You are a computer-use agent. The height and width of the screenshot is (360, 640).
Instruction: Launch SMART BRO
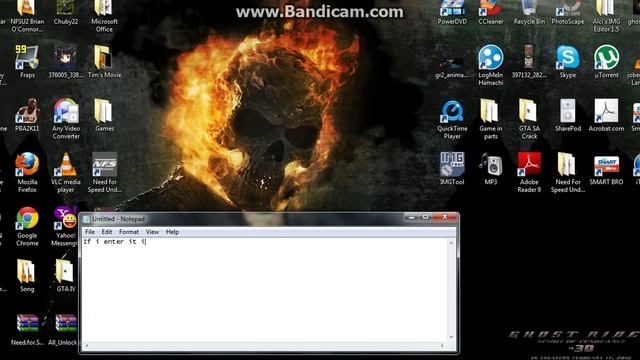pyautogui.click(x=606, y=168)
